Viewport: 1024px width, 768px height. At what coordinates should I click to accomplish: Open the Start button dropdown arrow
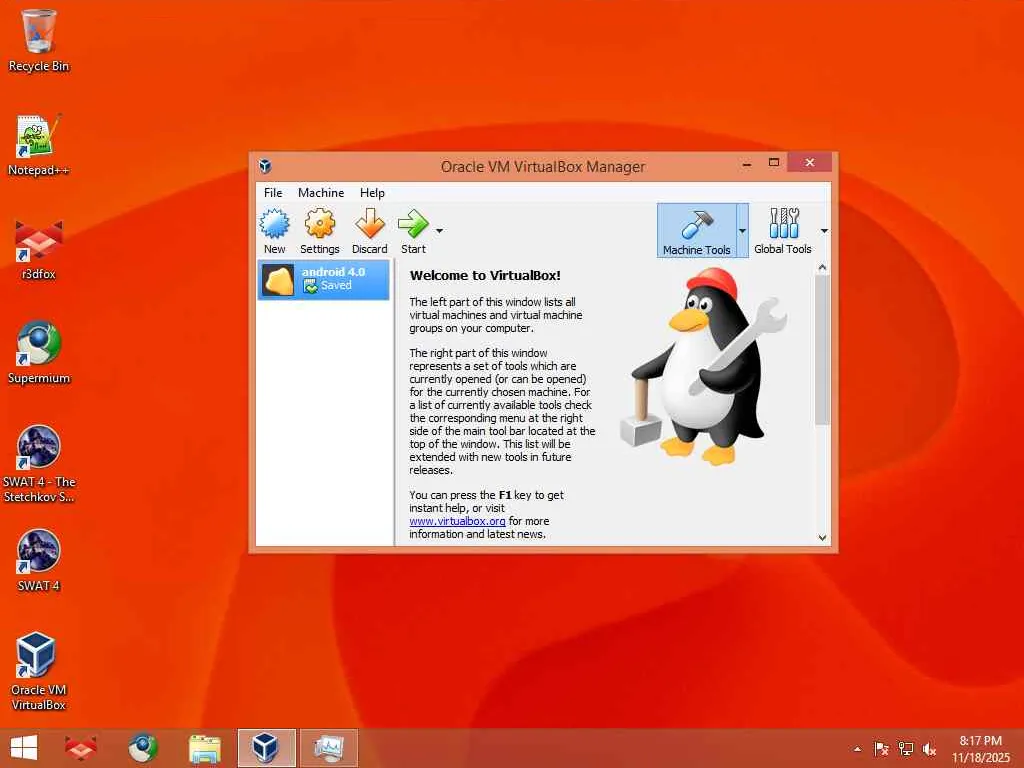pyautogui.click(x=440, y=231)
